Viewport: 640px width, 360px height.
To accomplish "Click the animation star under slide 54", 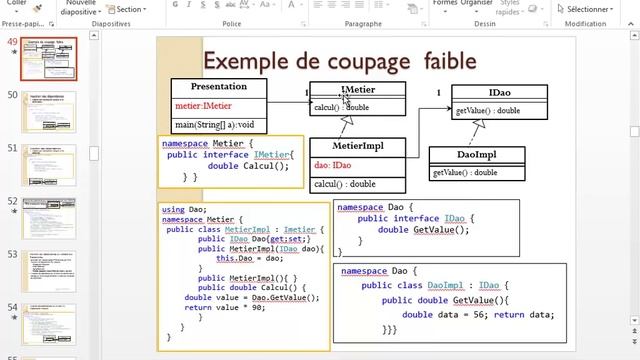I will coord(14,317).
